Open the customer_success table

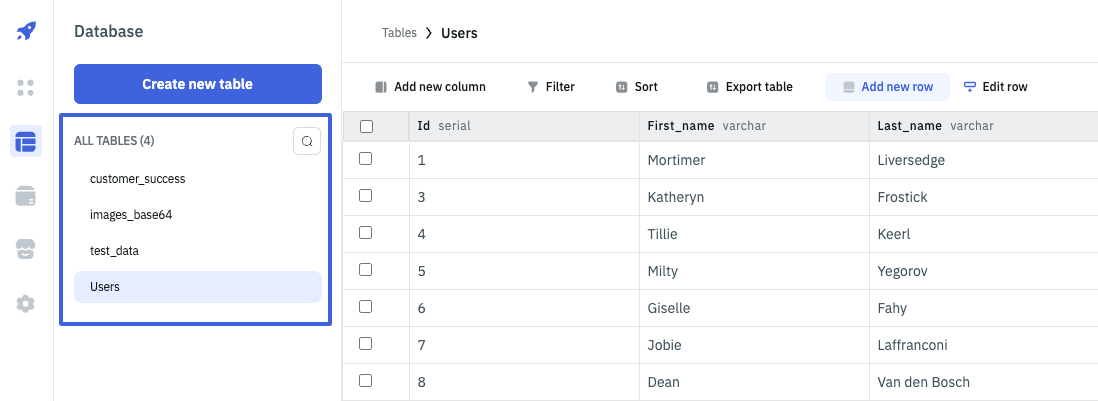click(137, 179)
